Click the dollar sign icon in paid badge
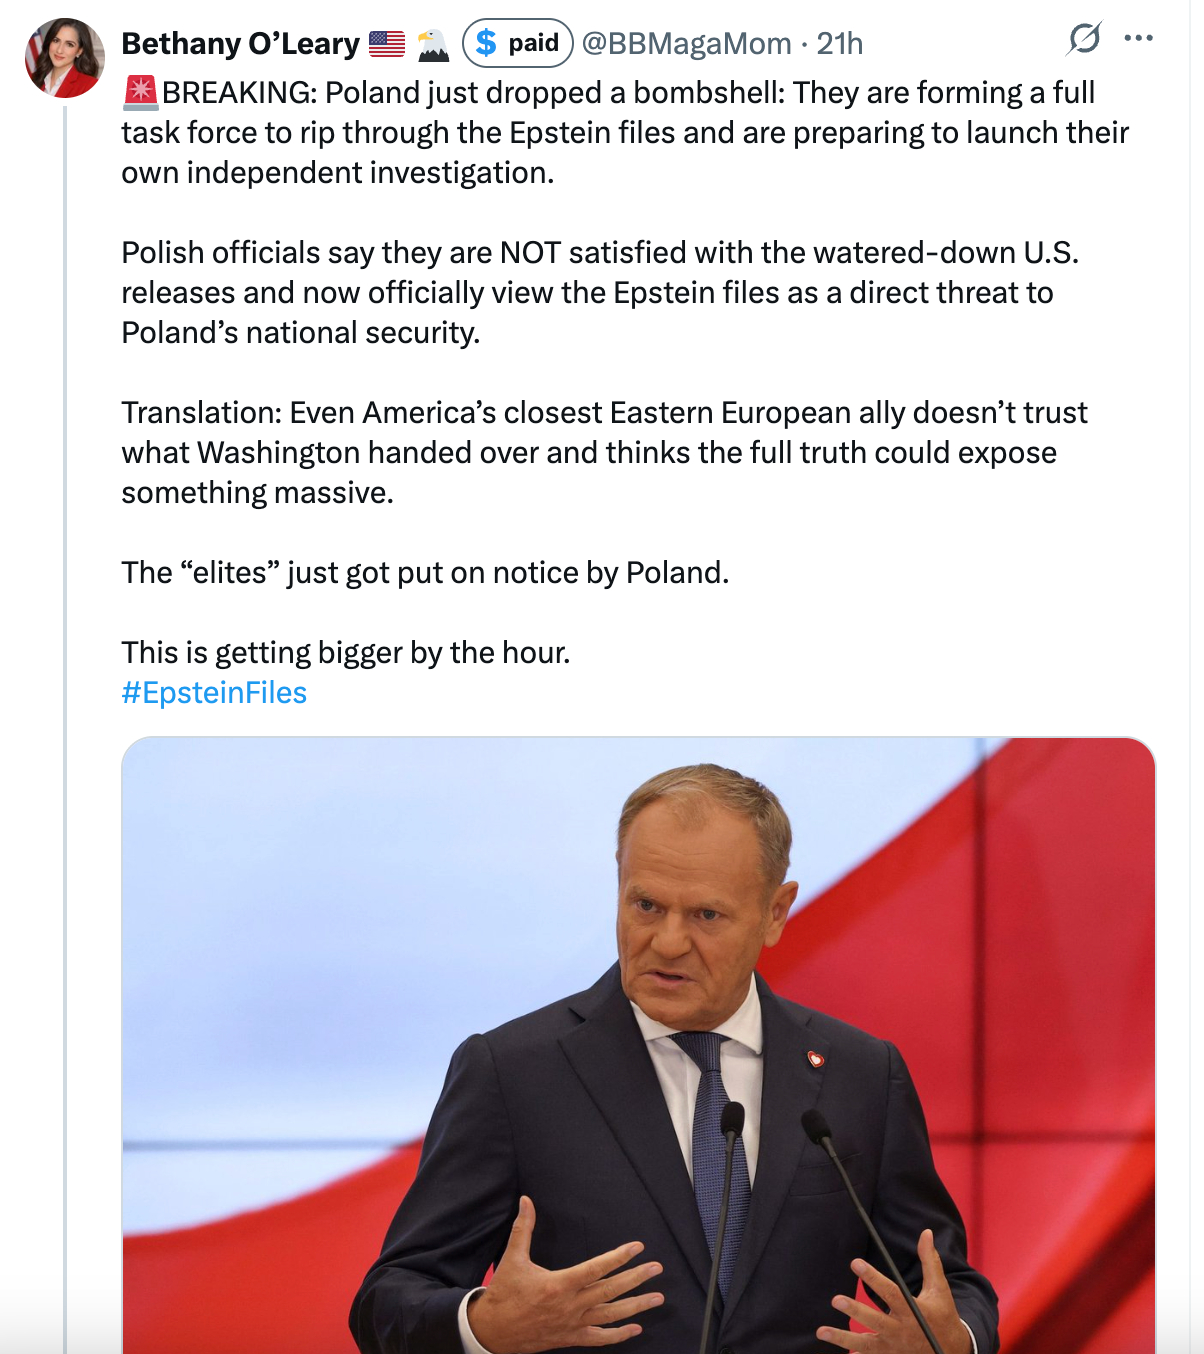 pyautogui.click(x=486, y=43)
